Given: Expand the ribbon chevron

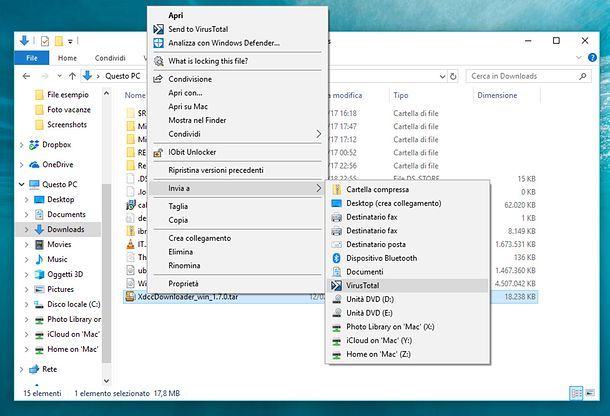Looking at the screenshot, I should (578, 58).
